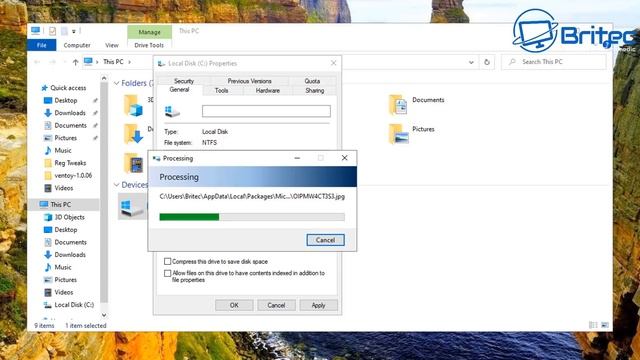Click the Properties checkmark quick access icon

52,31
